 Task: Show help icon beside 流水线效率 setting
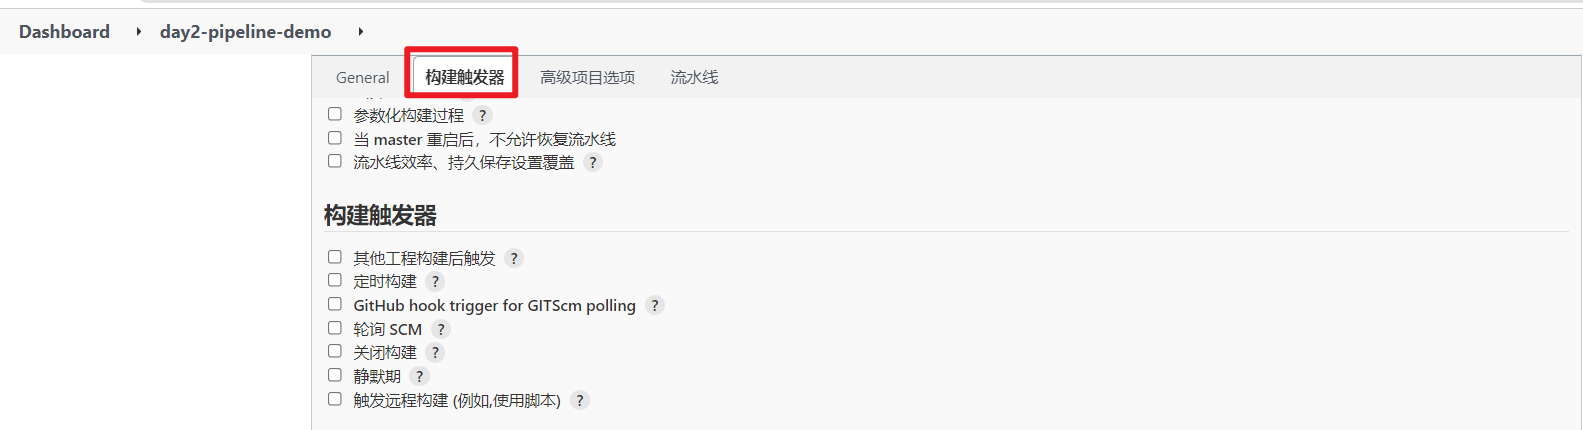593,162
